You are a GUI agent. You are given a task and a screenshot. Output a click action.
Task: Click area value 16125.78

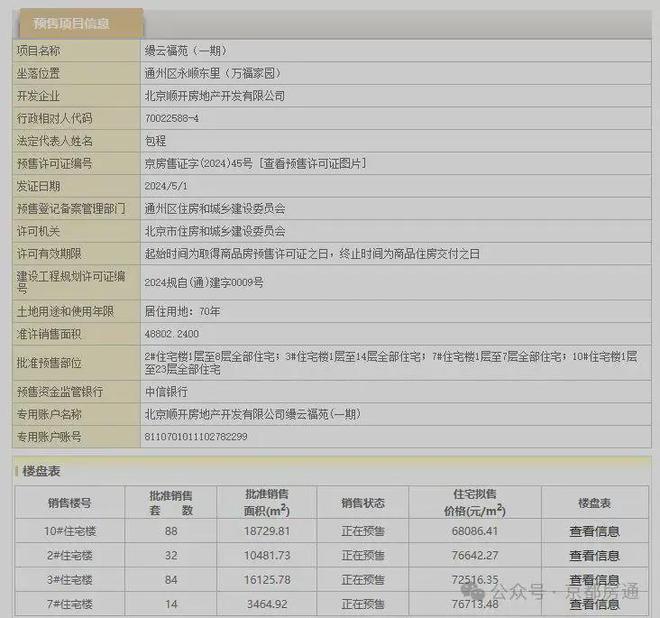pos(267,580)
